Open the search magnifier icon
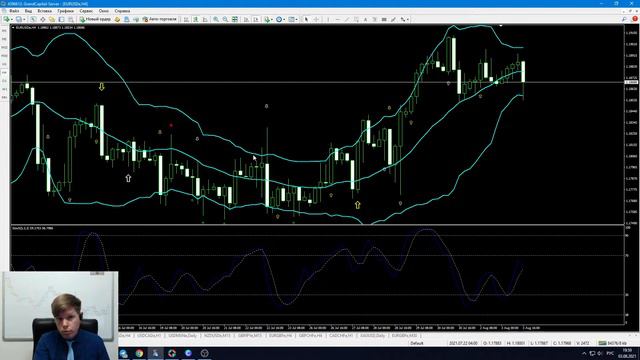640x360 pixels. [x=624, y=19]
